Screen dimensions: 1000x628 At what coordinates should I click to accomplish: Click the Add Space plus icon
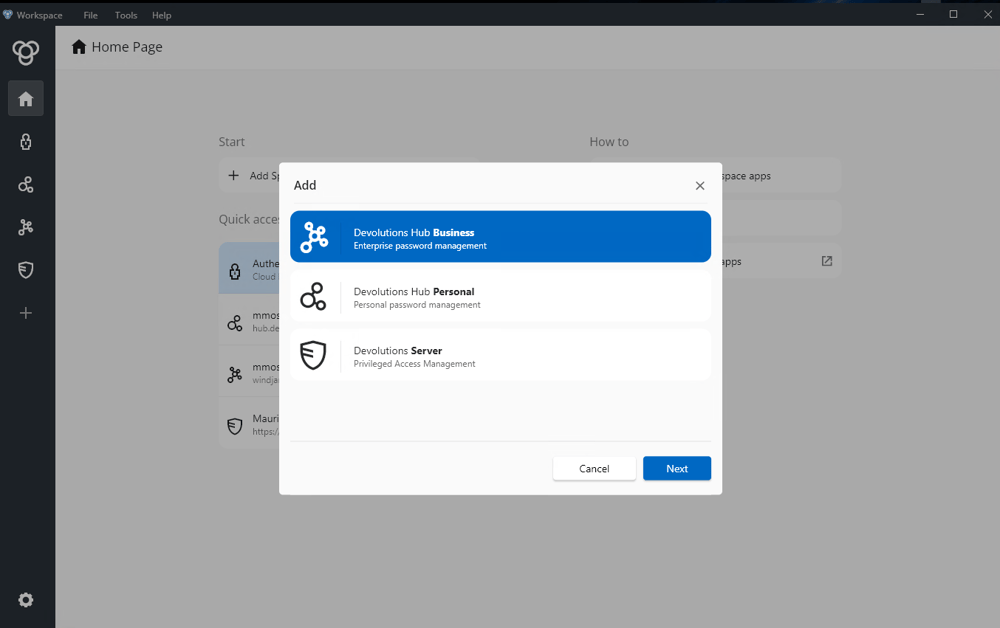point(233,175)
